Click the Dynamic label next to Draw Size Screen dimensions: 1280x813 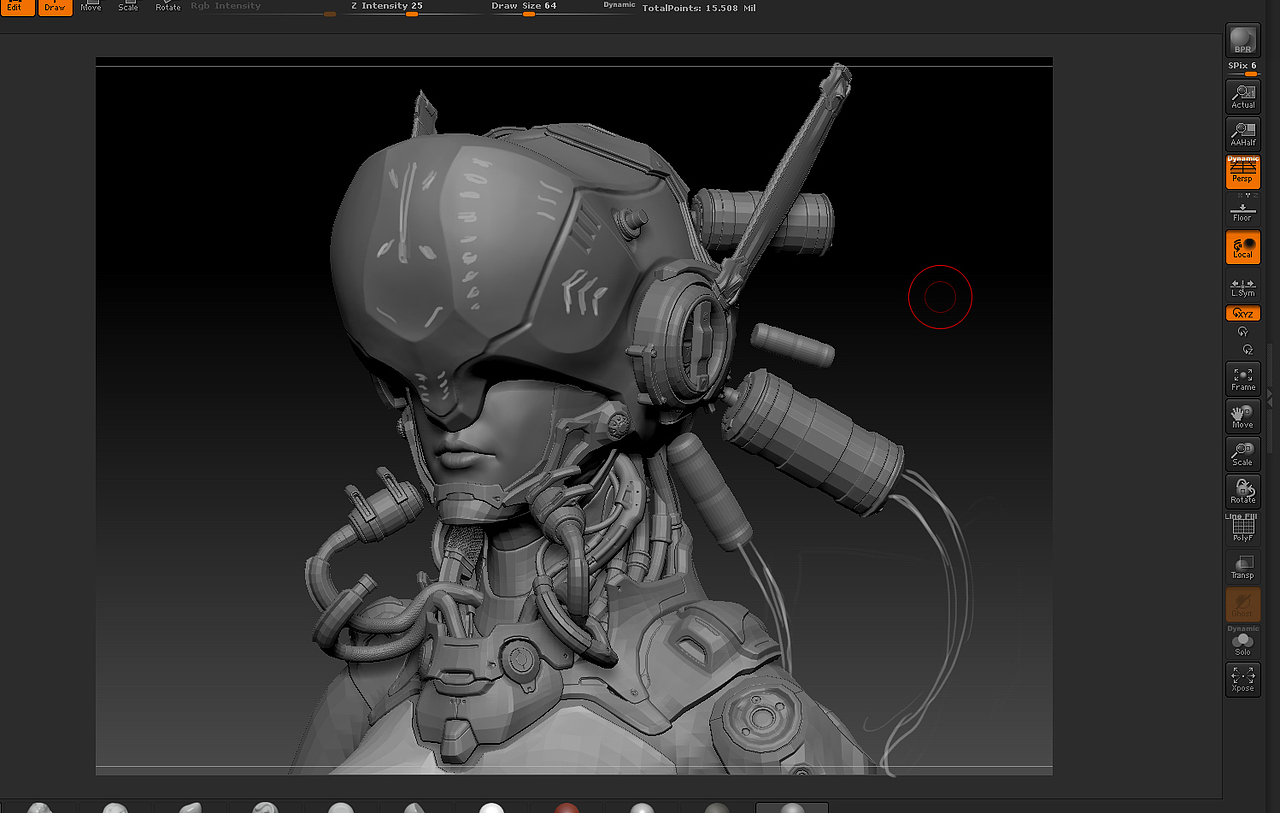tap(619, 5)
